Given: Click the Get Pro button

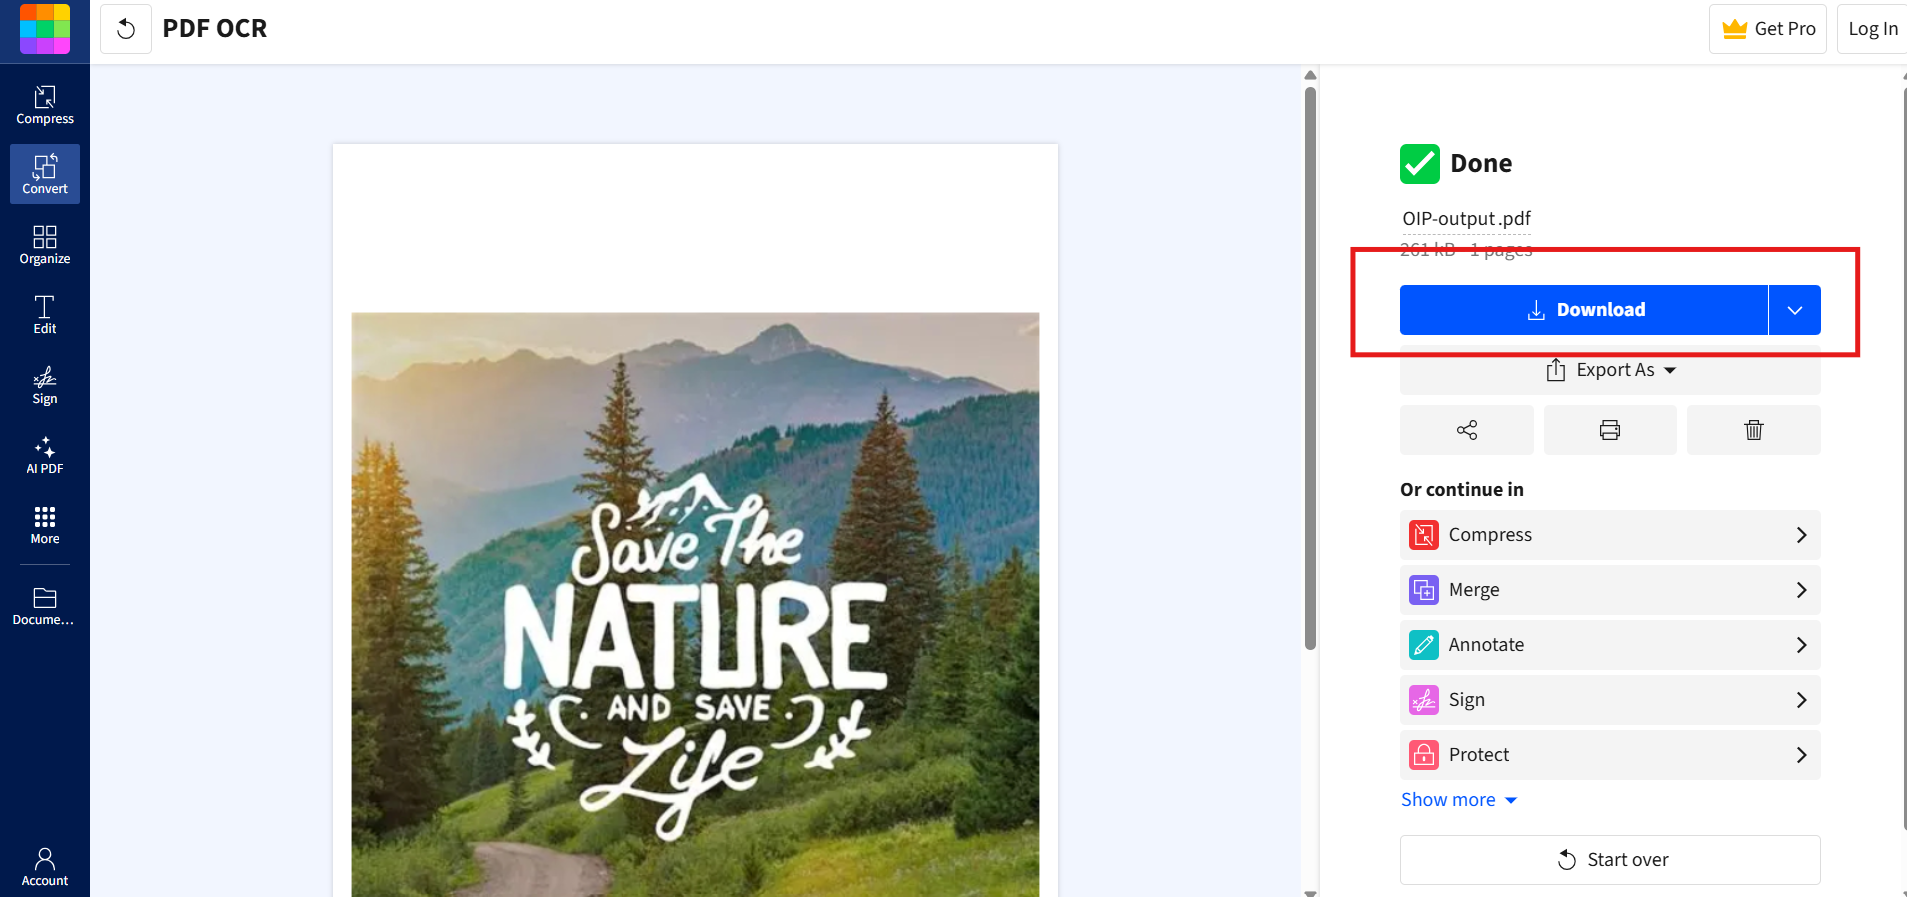Looking at the screenshot, I should [1768, 29].
